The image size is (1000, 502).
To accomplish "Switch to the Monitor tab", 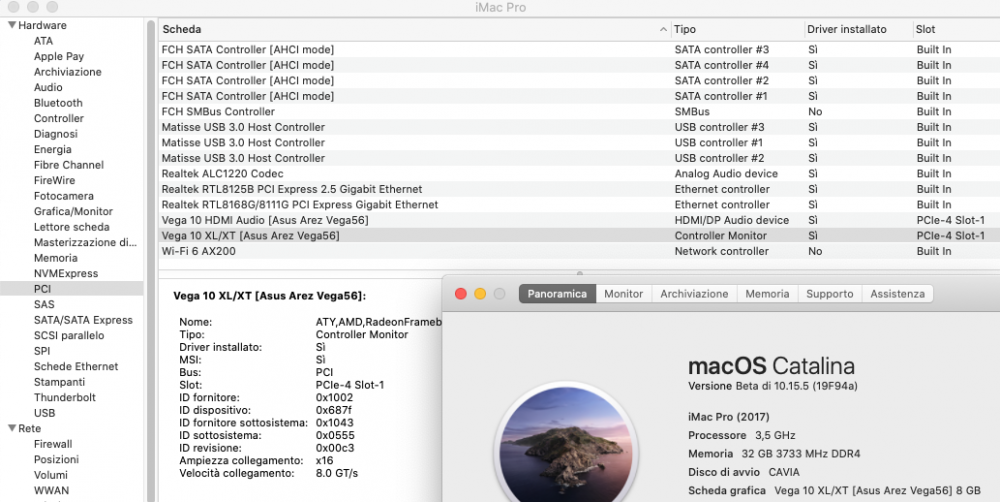I will click(623, 293).
